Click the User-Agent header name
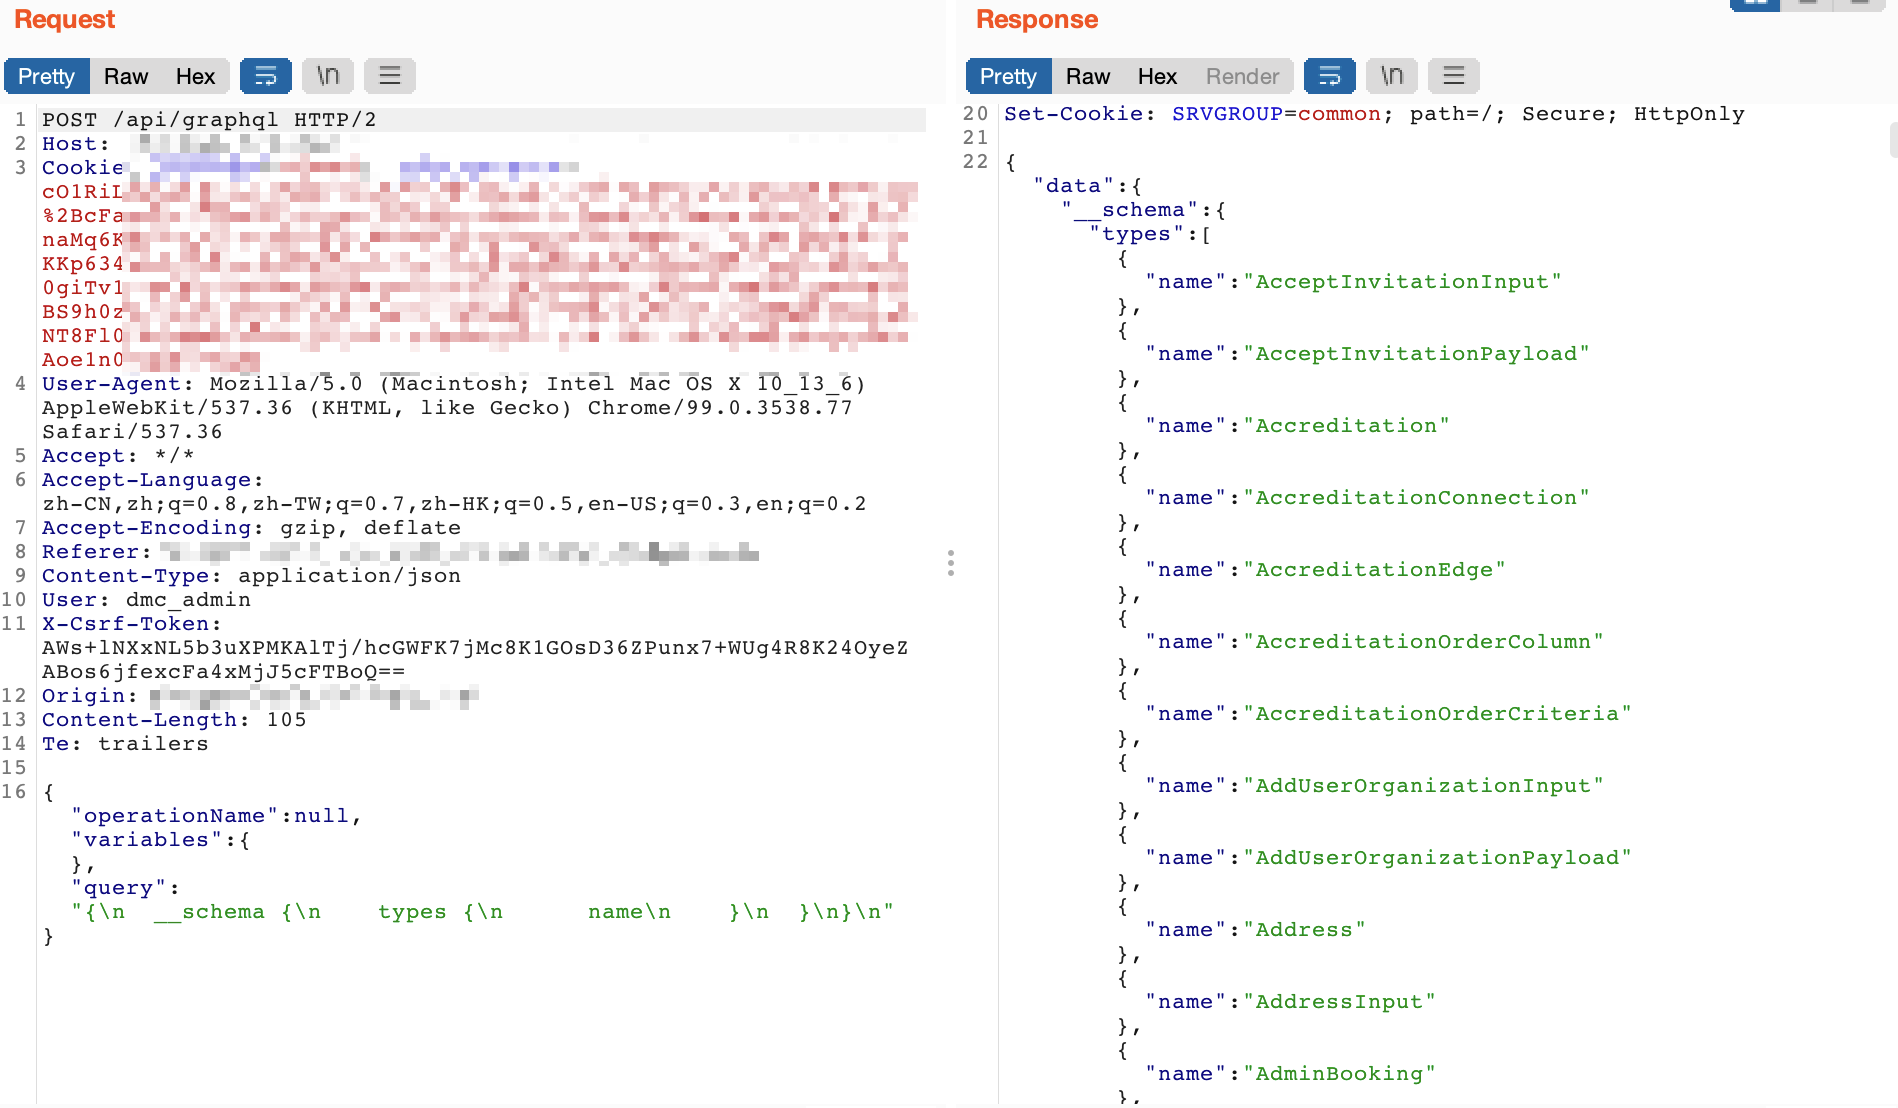 [x=111, y=384]
